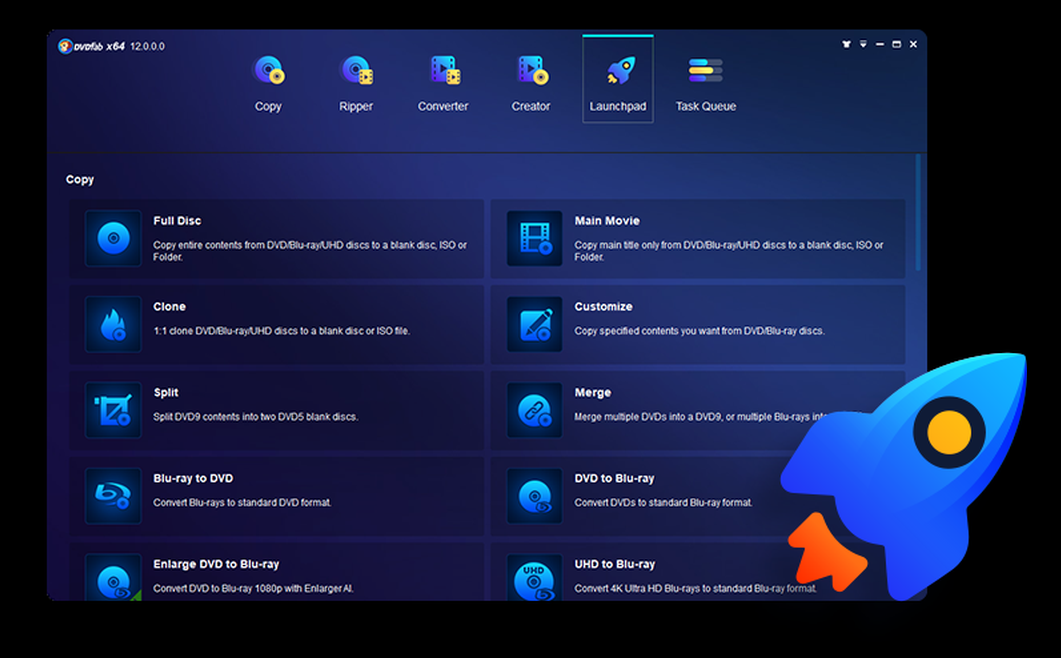Click the DVDFab logo in title bar
This screenshot has width=1061, height=658.
(x=65, y=46)
